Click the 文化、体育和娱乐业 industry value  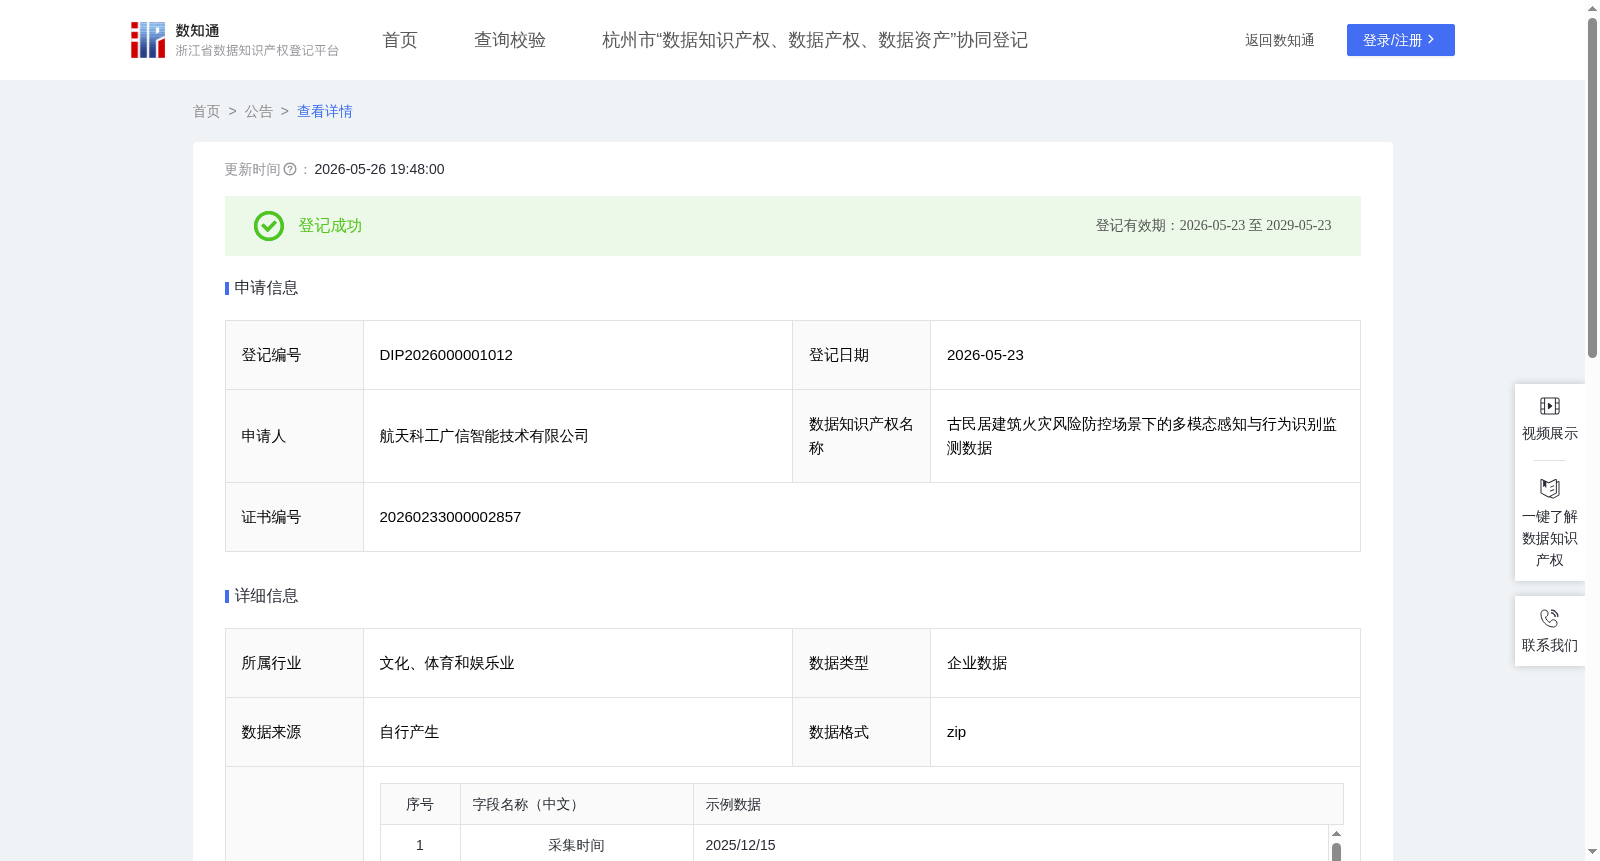pos(447,663)
